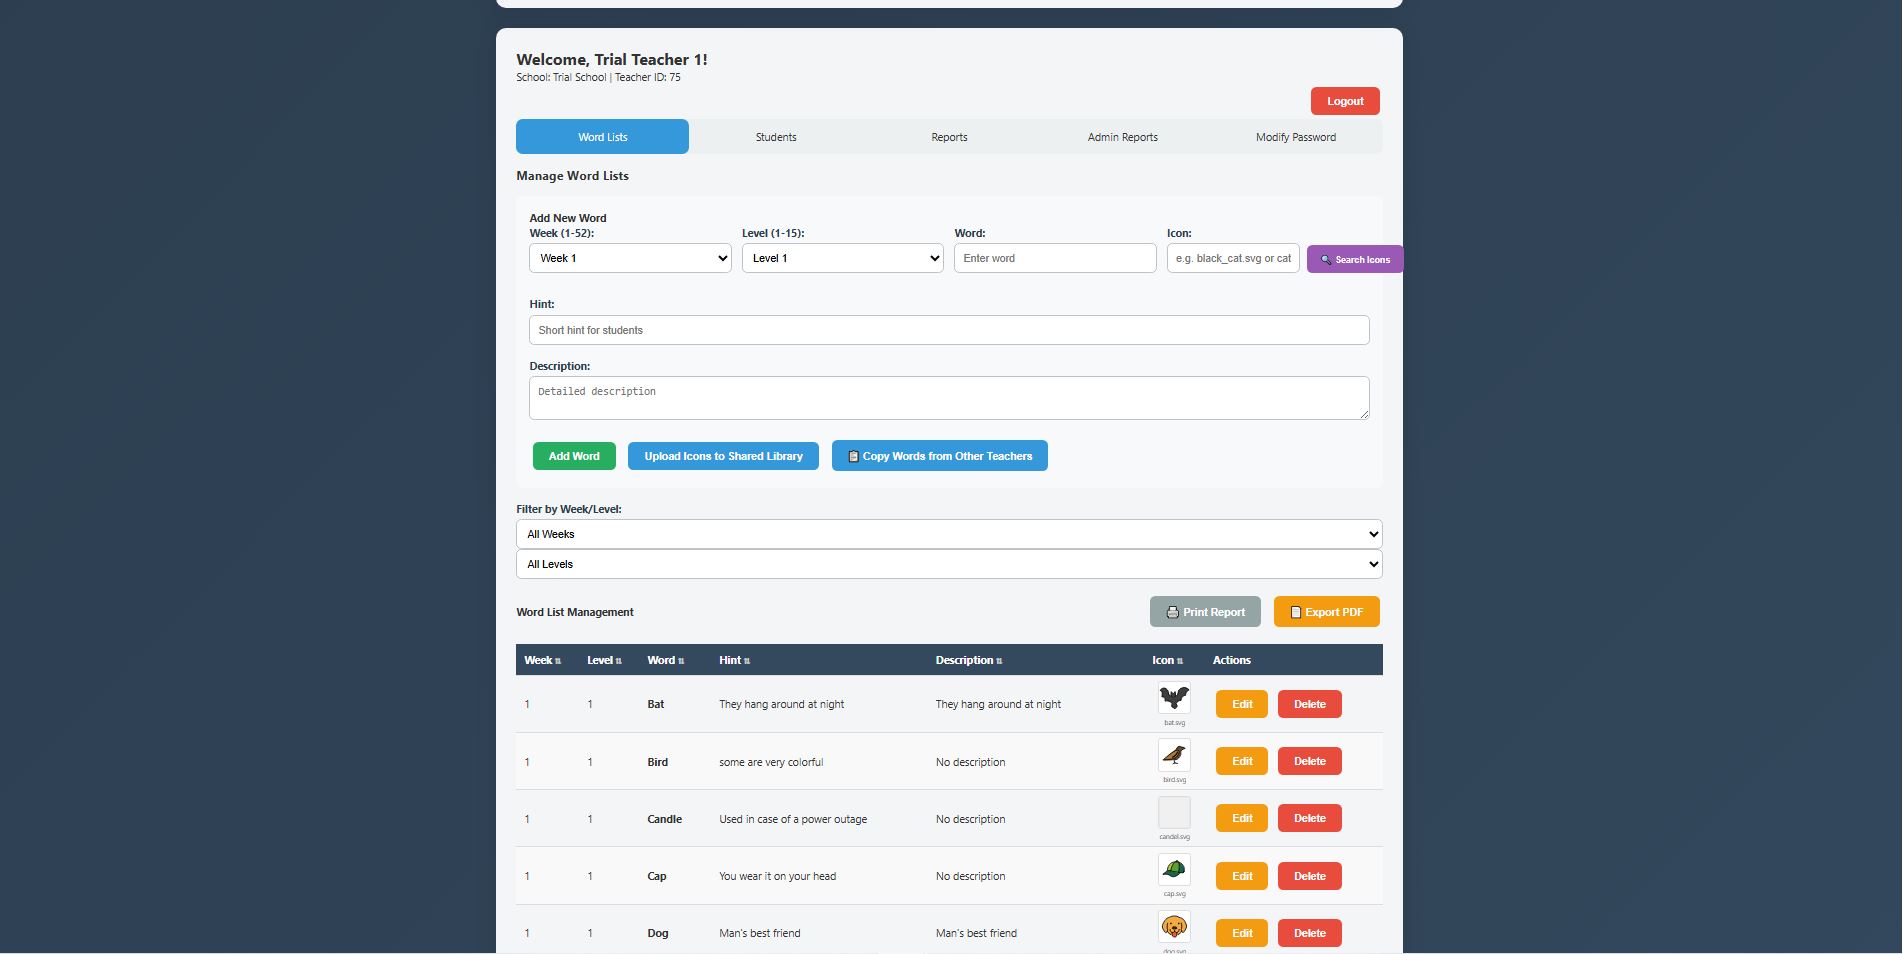Click the empty candle.svg icon placeholder
Image resolution: width=1903 pixels, height=954 pixels.
point(1173,812)
